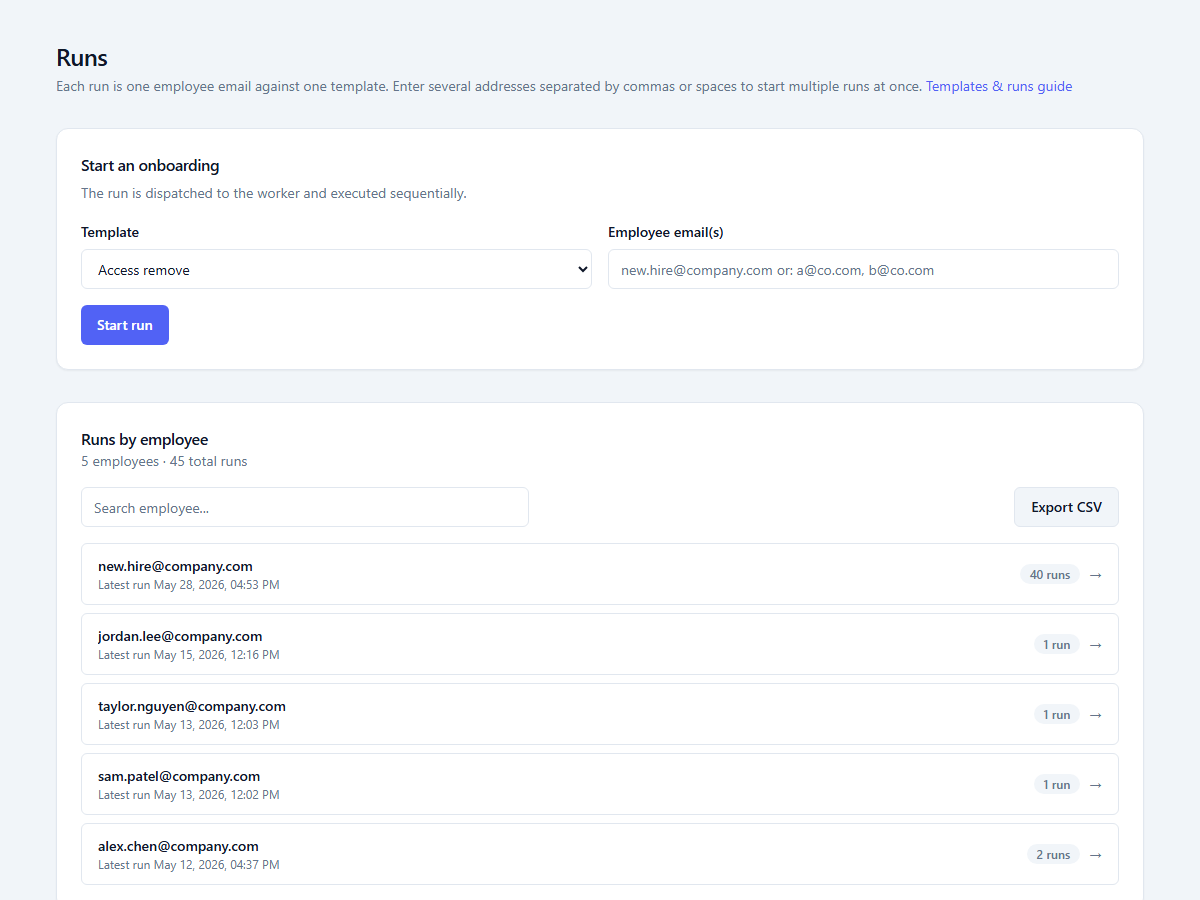
Task: Click Latest run May 13, 2026, 12:02 PM
Action: coord(189,795)
